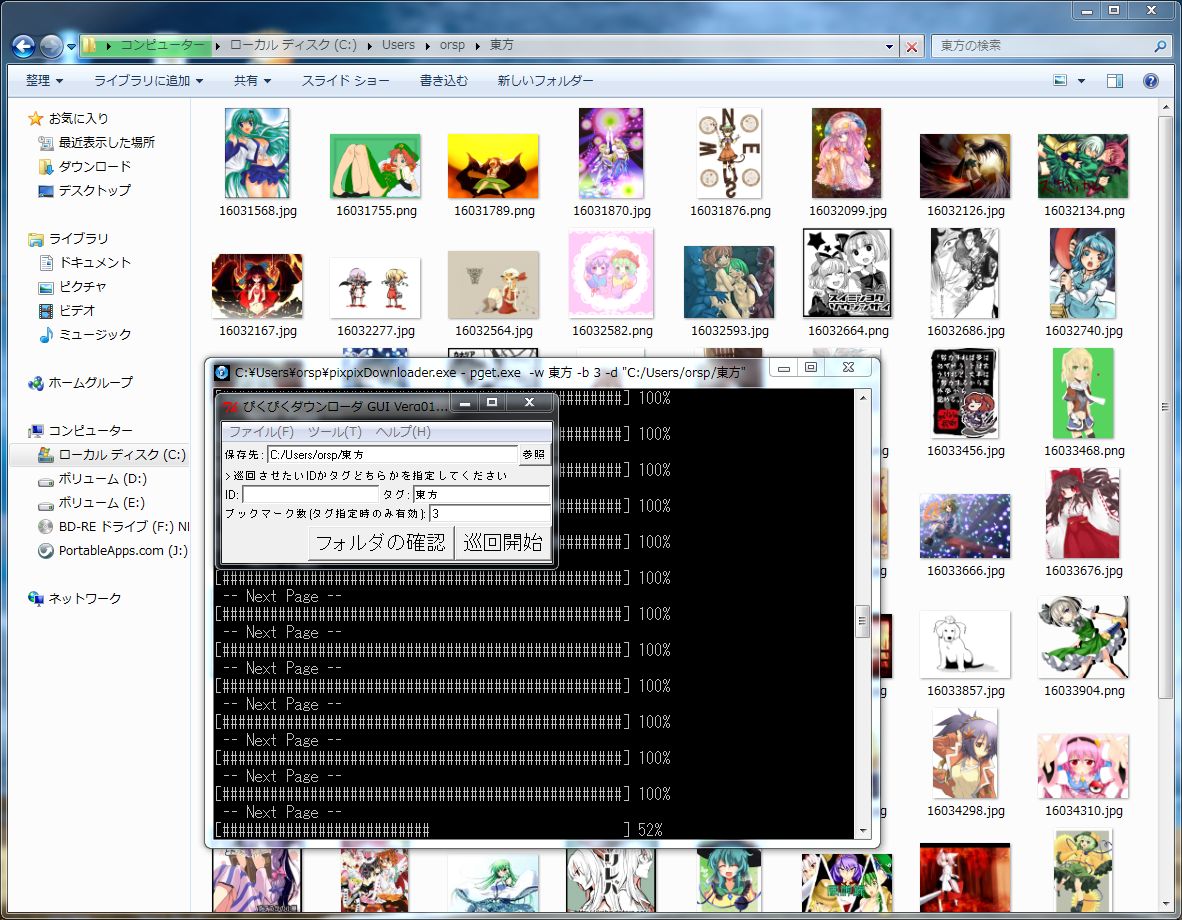This screenshot has height=920, width=1182.
Task: Stop loading with the red X button
Action: (911, 46)
